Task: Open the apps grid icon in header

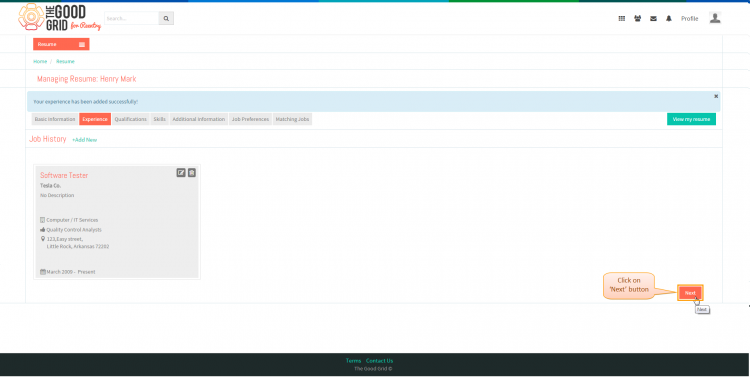Action: (621, 19)
